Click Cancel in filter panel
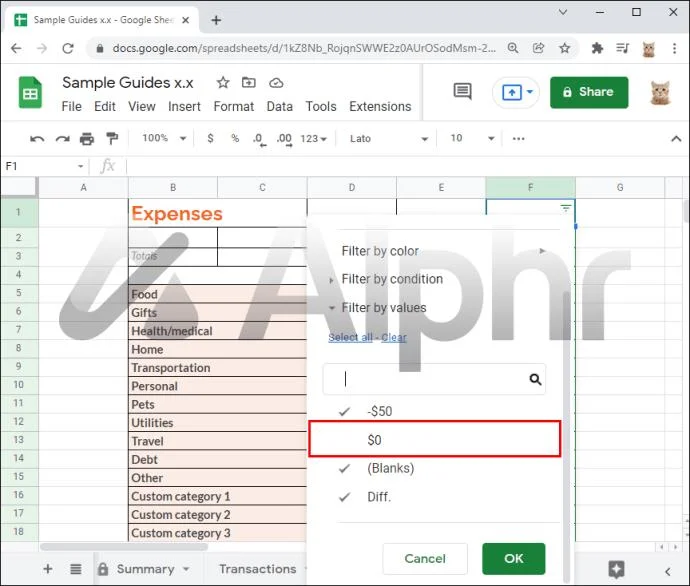690x586 pixels. tap(425, 558)
